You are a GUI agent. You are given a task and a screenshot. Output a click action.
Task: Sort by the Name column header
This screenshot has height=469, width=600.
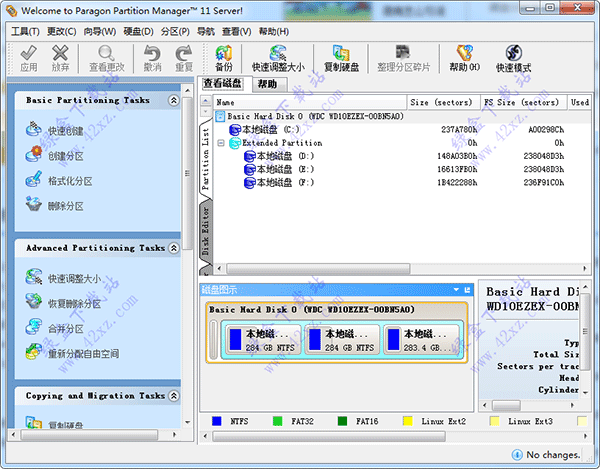point(310,103)
